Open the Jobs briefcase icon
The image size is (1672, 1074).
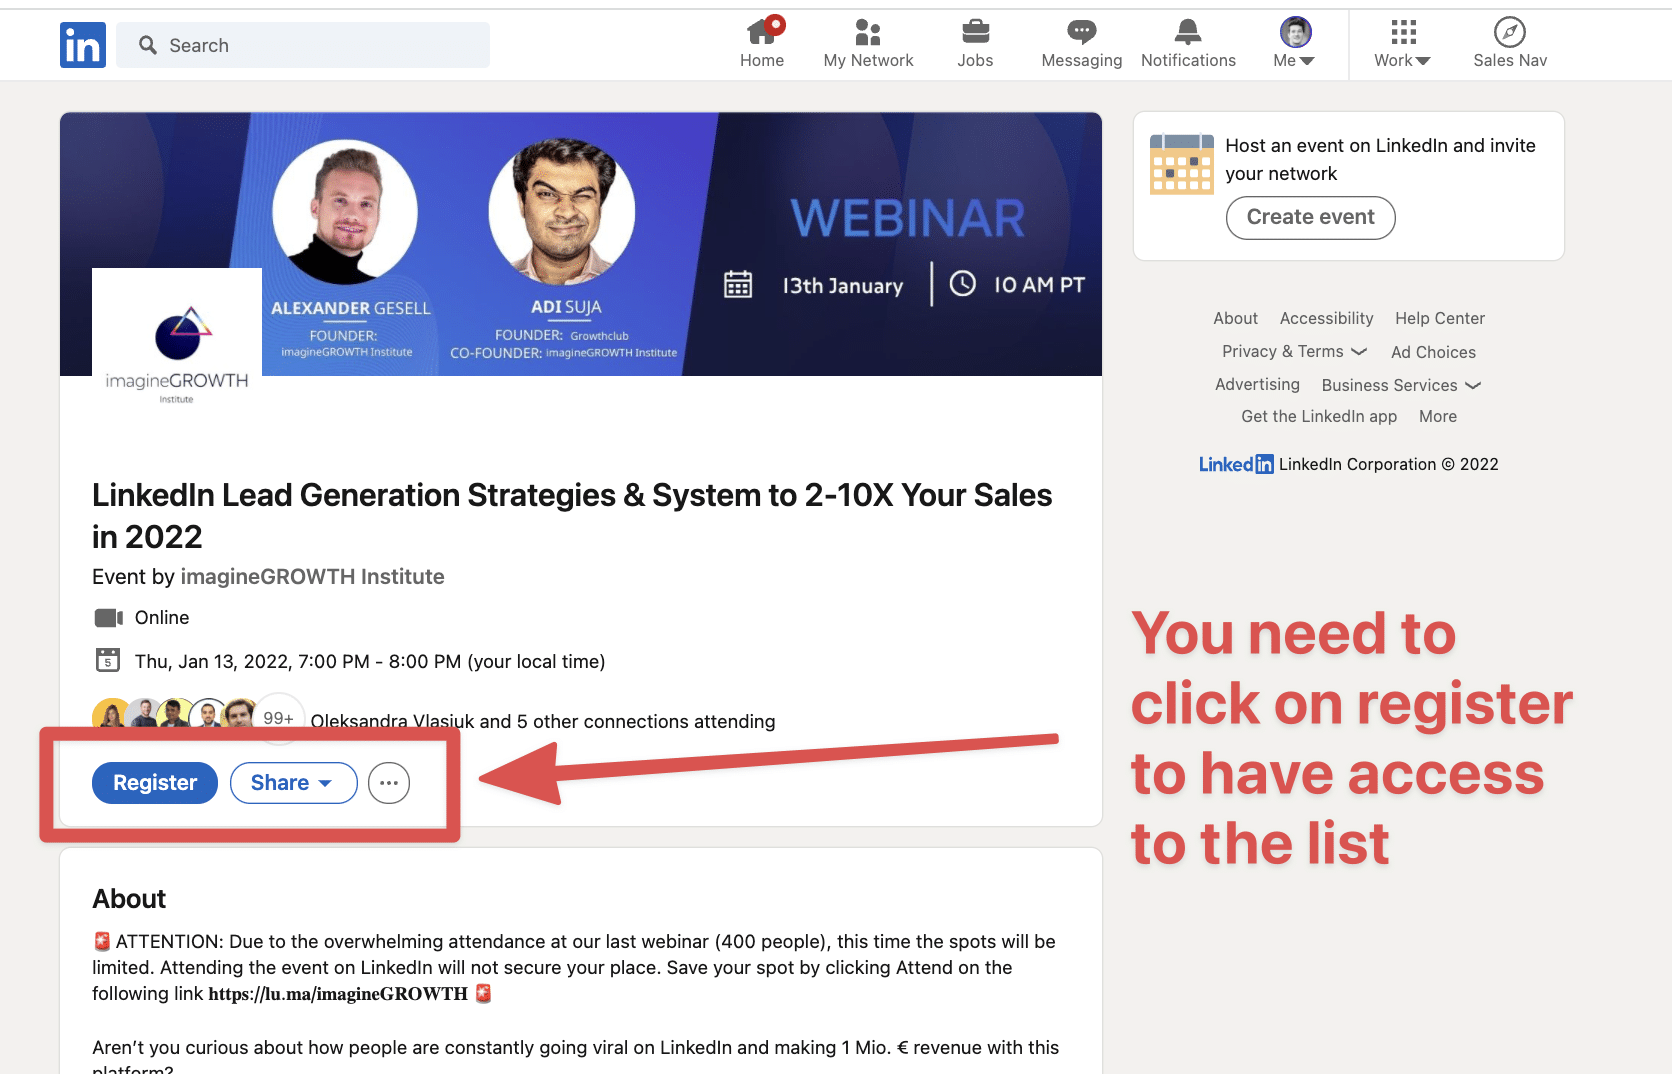975,32
